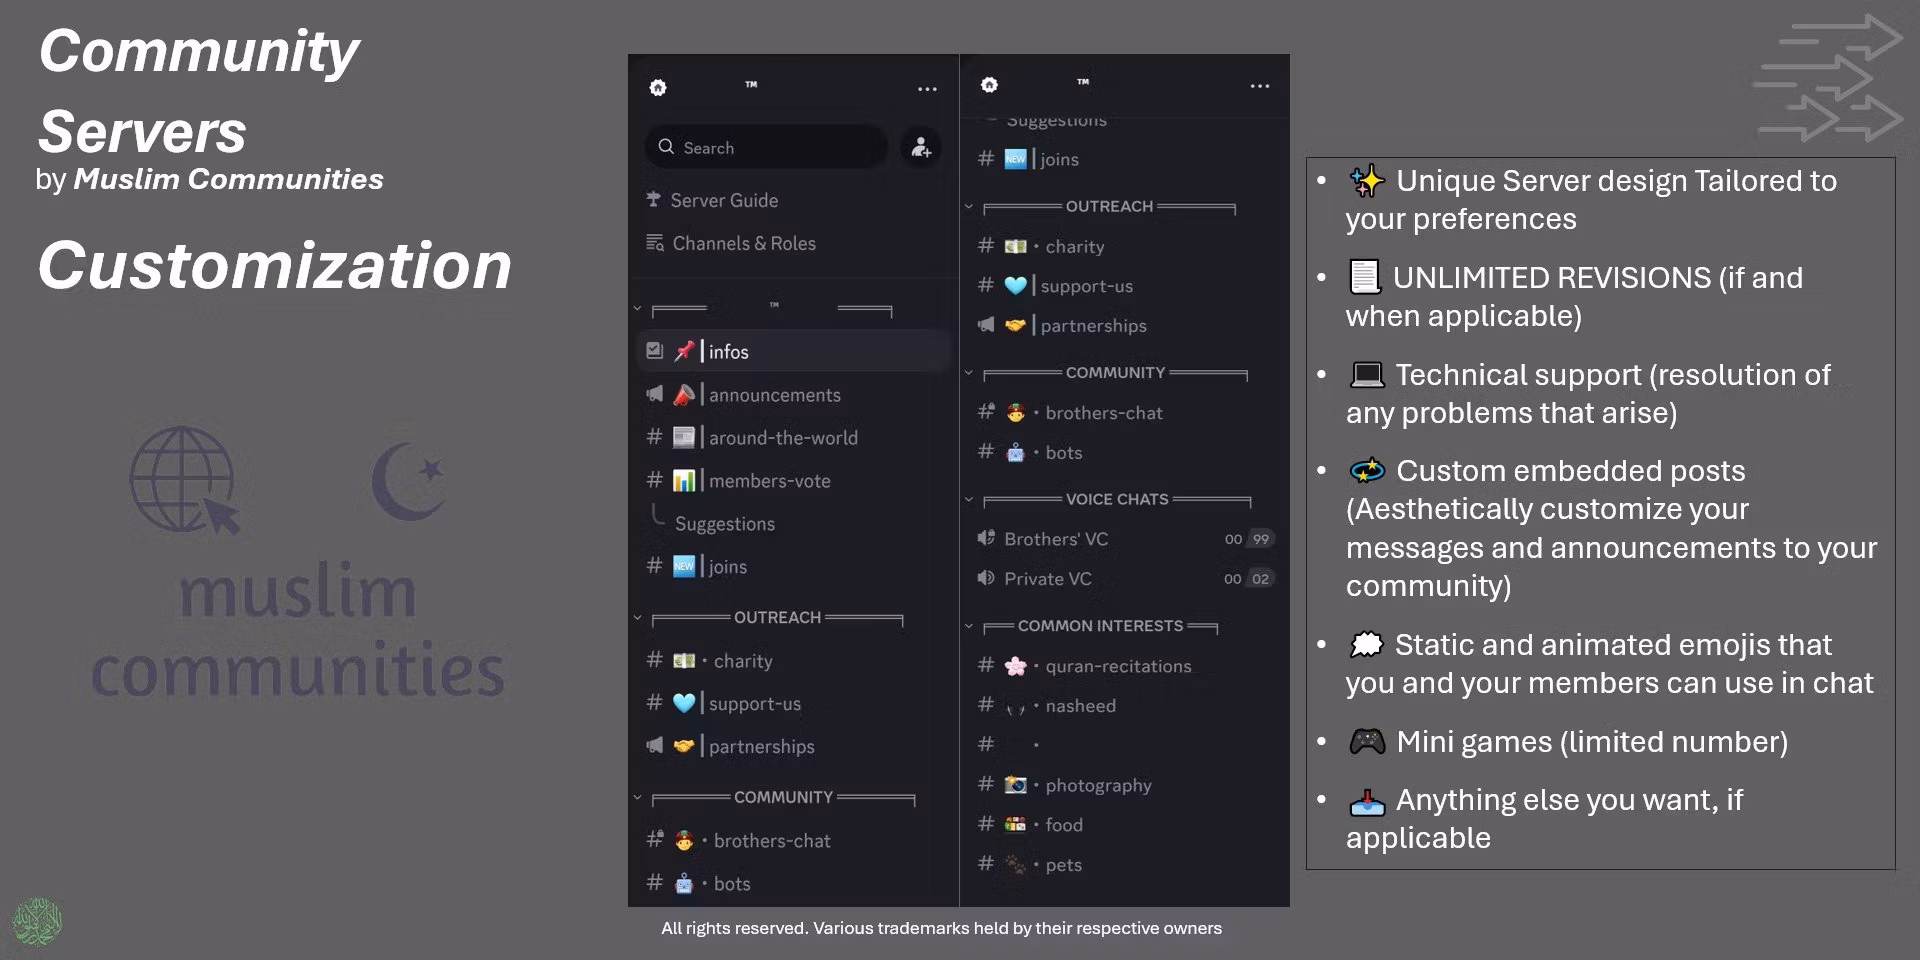Click the pin emoji on infos channel
The width and height of the screenshot is (1920, 960).
(684, 351)
